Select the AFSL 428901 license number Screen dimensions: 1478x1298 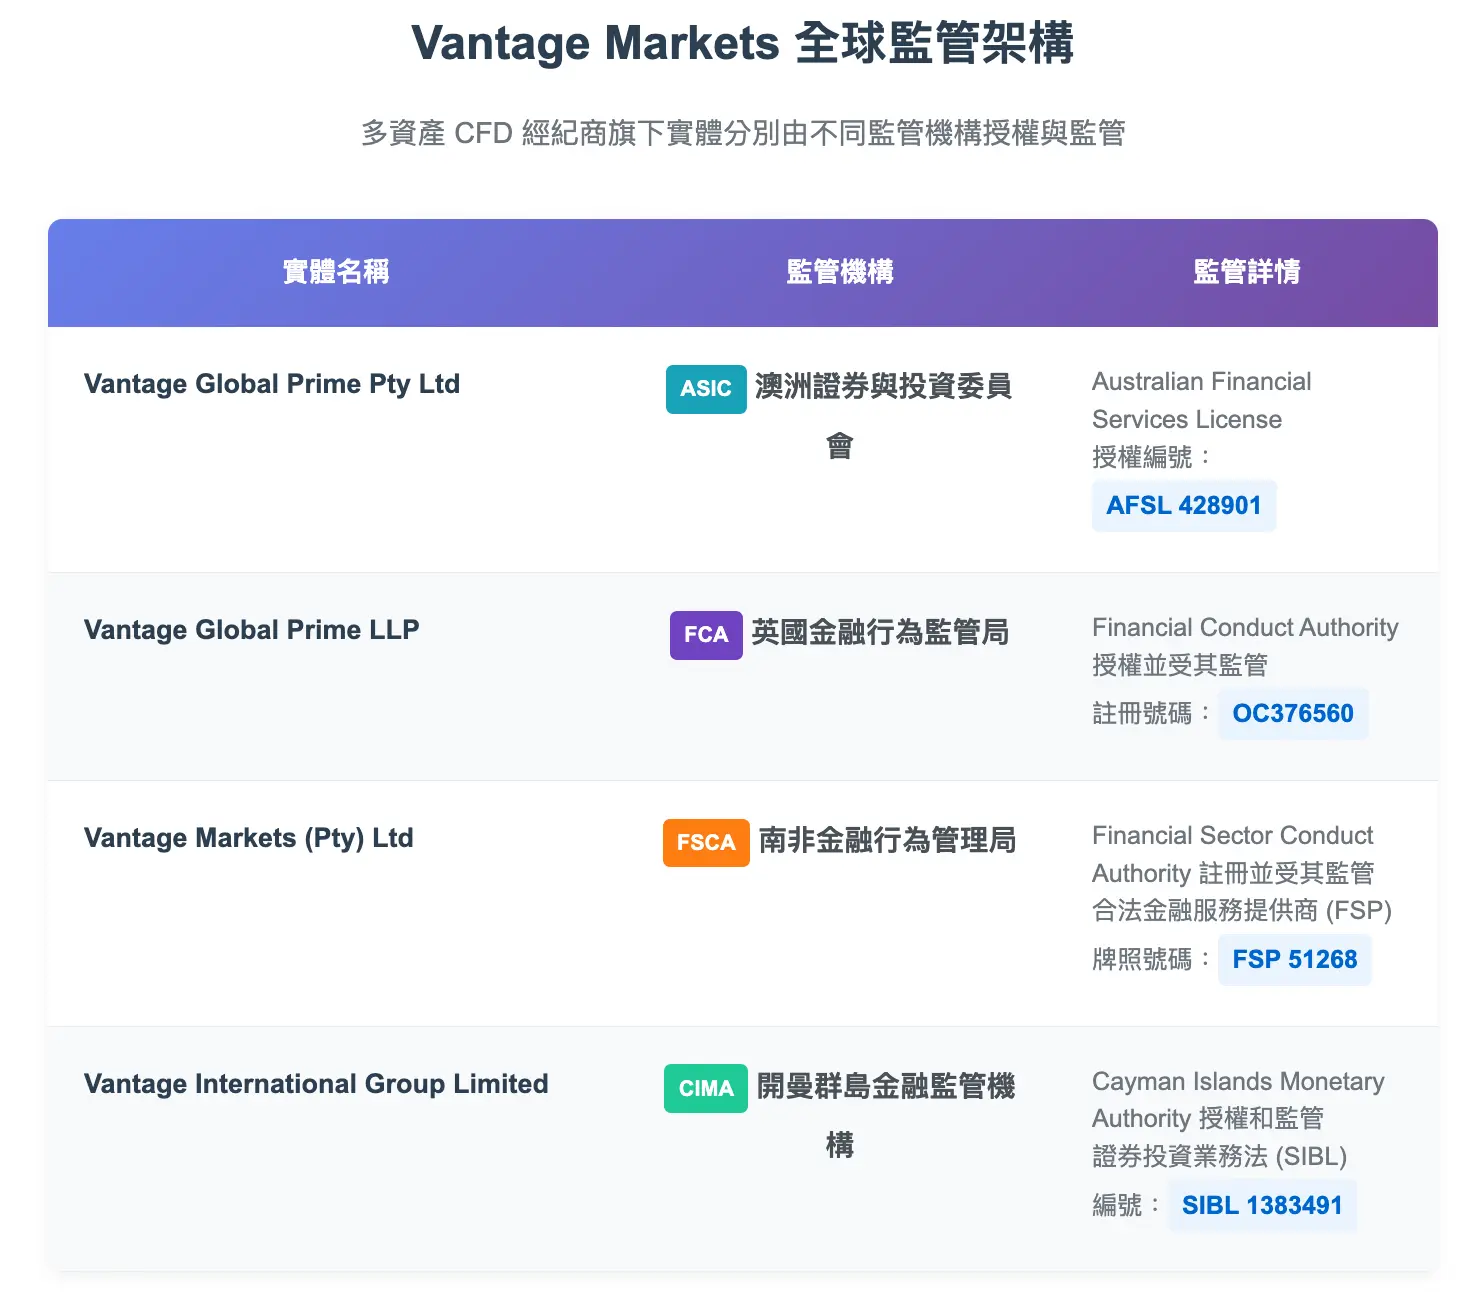coord(1183,506)
